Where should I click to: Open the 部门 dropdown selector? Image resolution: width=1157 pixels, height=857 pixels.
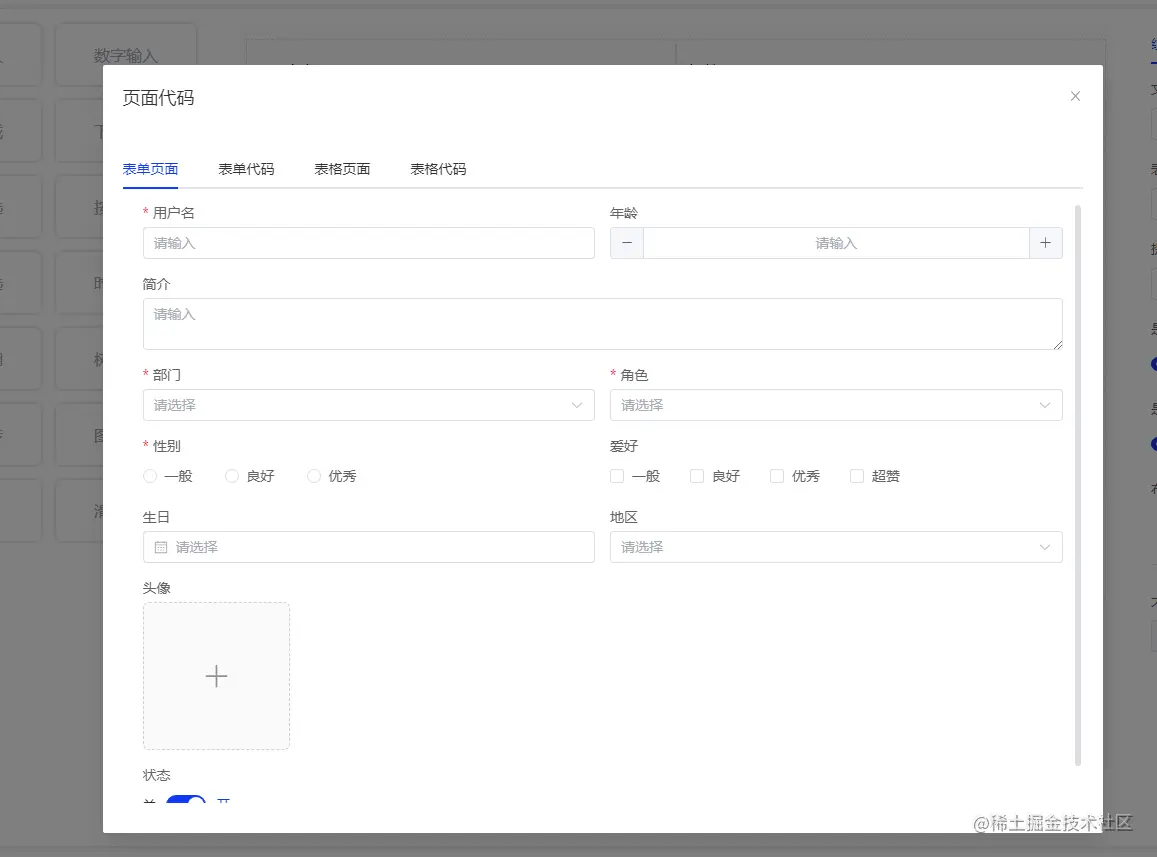pyautogui.click(x=368, y=405)
